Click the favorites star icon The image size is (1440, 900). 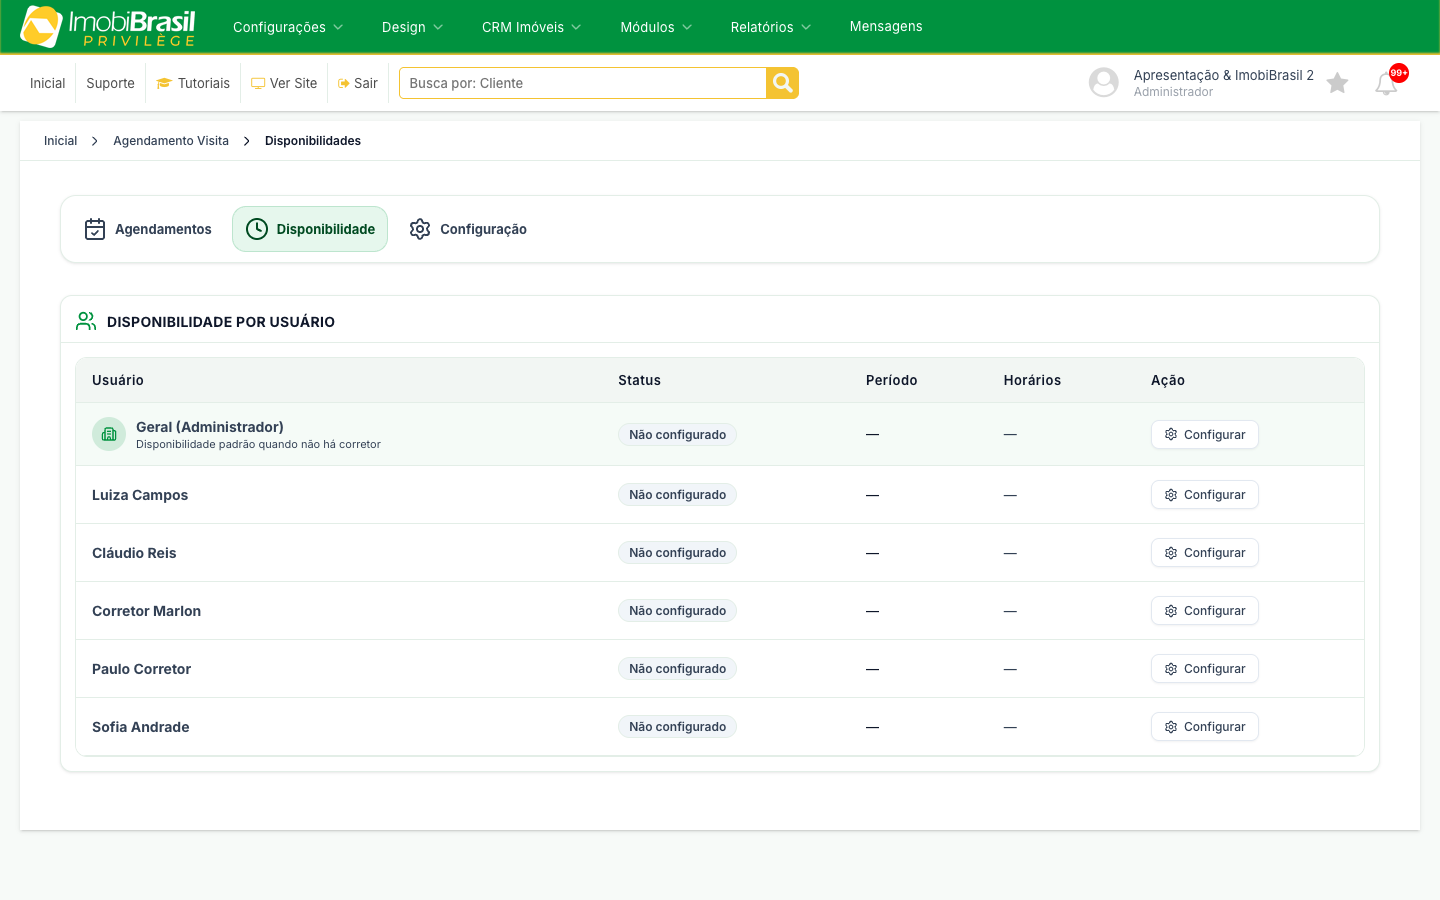(x=1337, y=83)
